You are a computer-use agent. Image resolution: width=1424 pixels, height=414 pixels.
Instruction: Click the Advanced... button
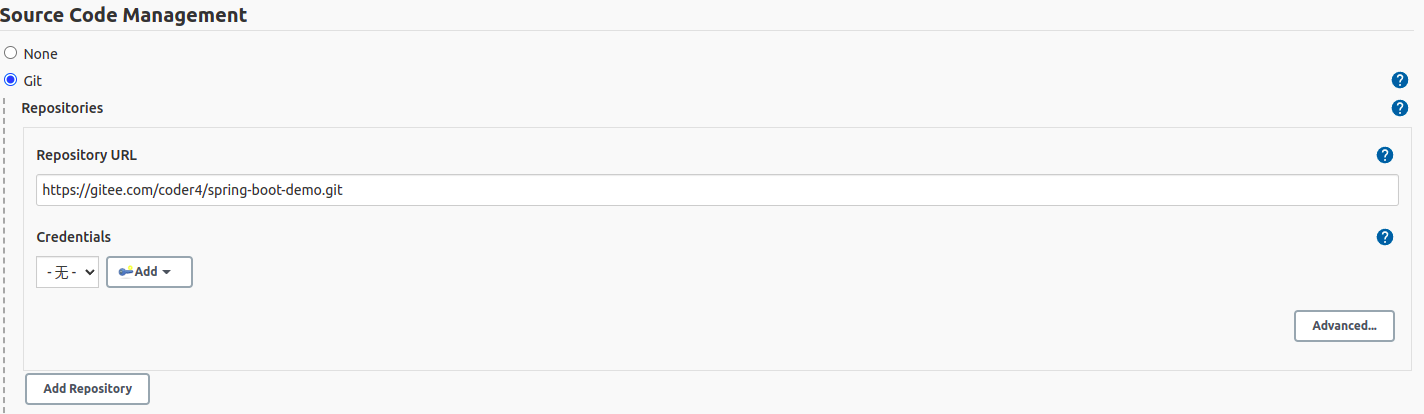tap(1344, 326)
